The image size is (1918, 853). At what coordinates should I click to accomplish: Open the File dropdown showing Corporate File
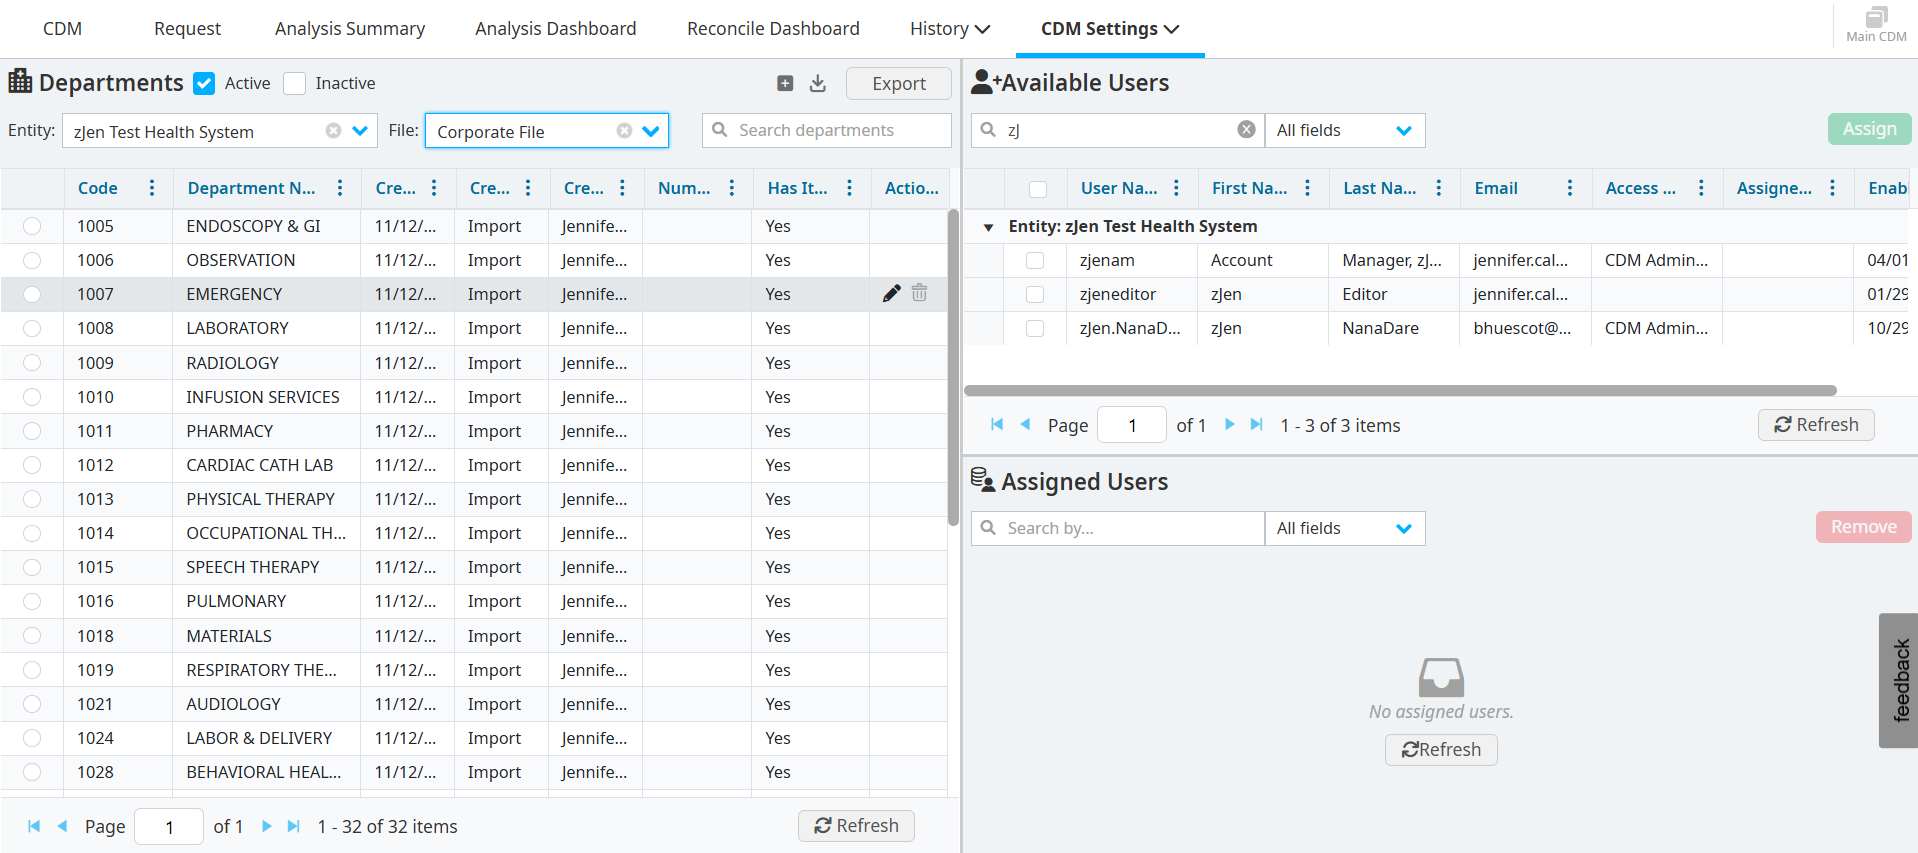pyautogui.click(x=651, y=131)
